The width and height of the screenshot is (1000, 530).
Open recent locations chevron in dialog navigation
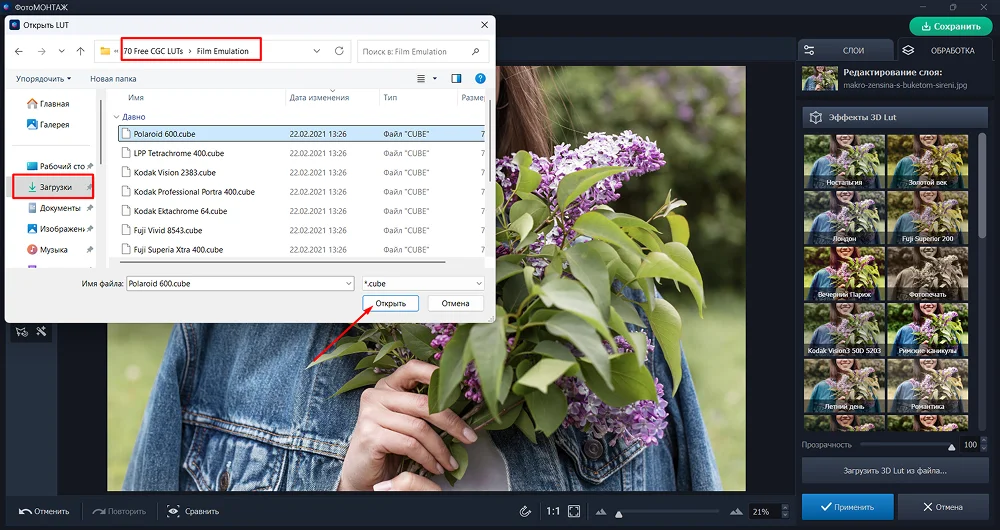[x=61, y=51]
